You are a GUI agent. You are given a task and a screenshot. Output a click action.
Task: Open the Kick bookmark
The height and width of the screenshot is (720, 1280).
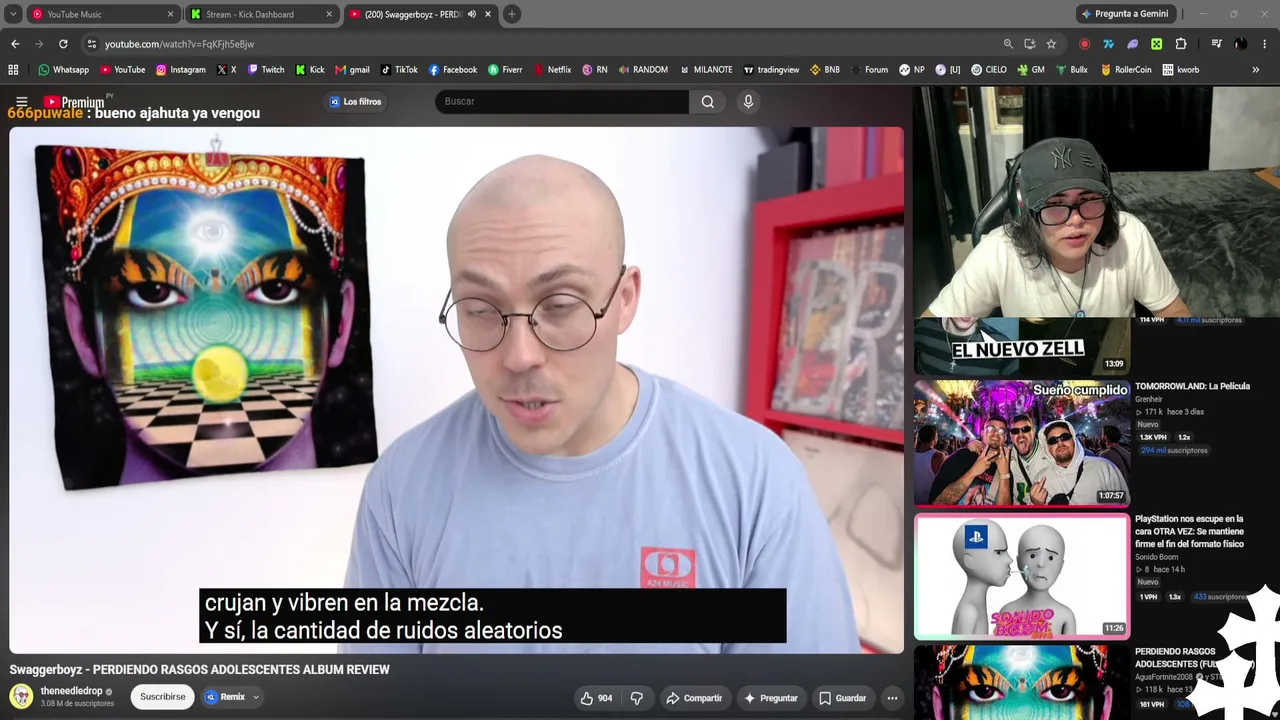pyautogui.click(x=310, y=70)
